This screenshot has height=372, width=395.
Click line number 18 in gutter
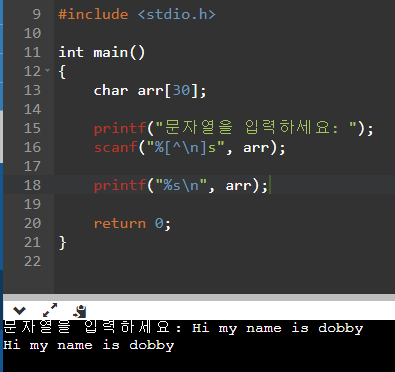tap(32, 185)
